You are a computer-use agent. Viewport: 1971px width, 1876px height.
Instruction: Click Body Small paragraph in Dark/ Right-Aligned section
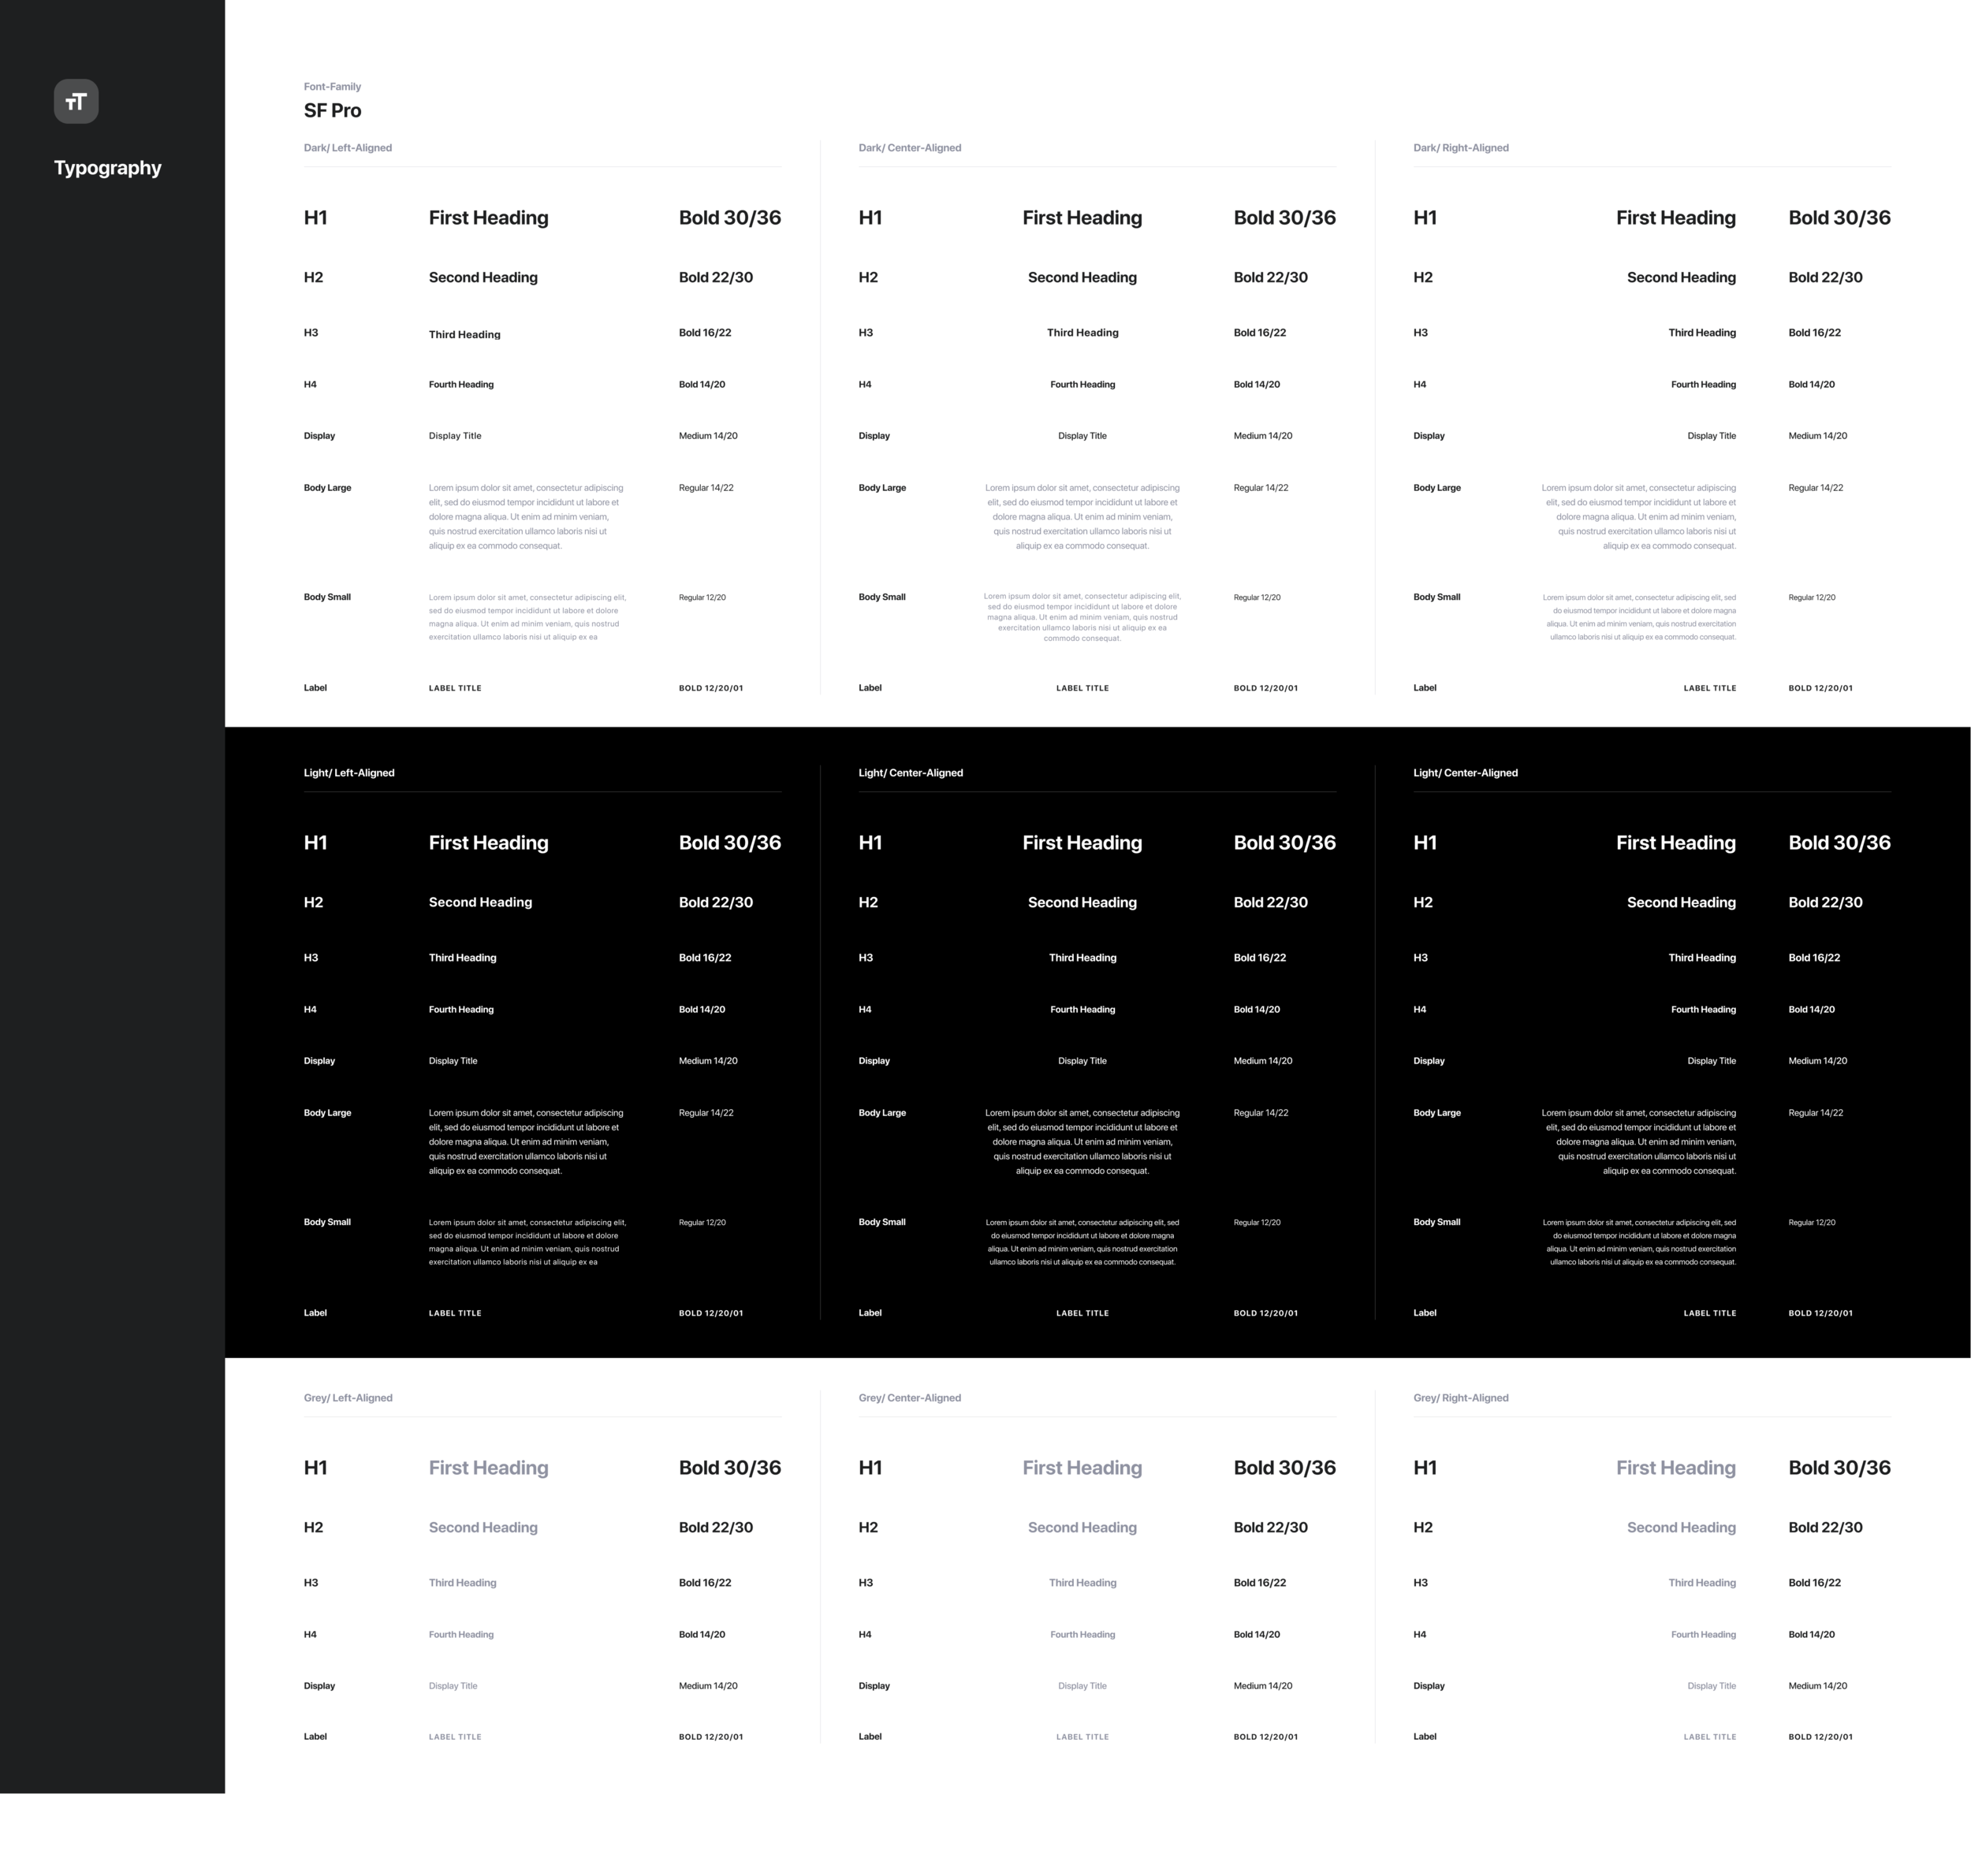click(x=1639, y=617)
